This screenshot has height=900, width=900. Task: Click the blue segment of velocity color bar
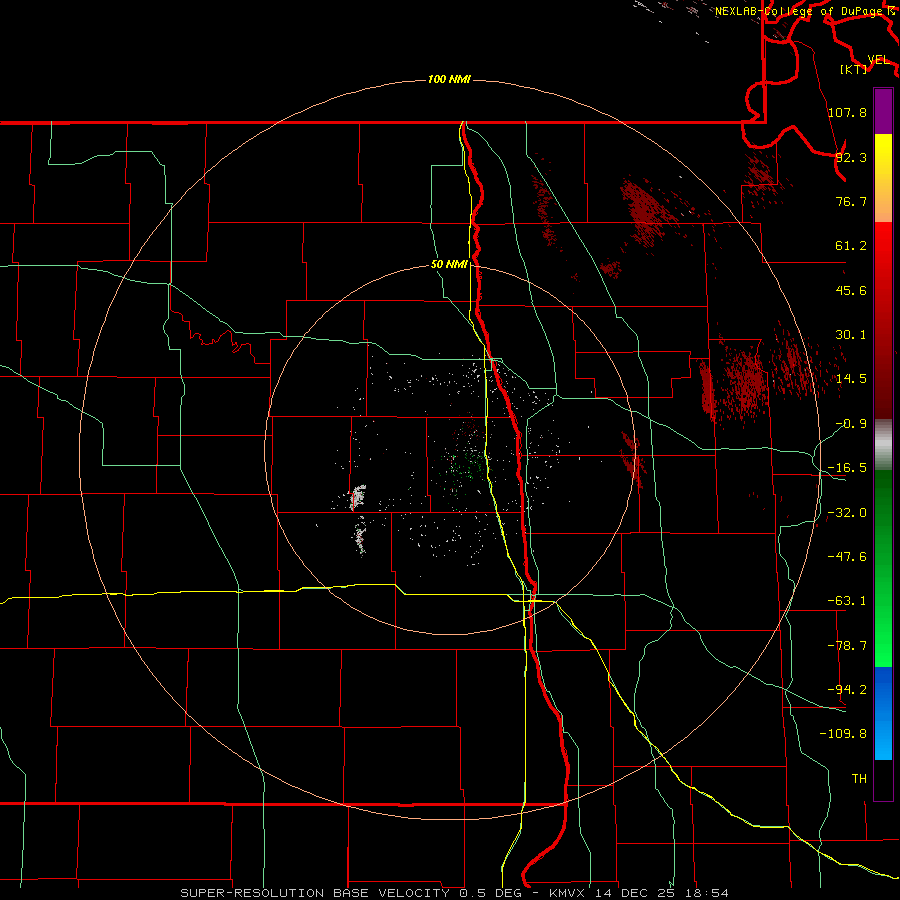tap(883, 713)
